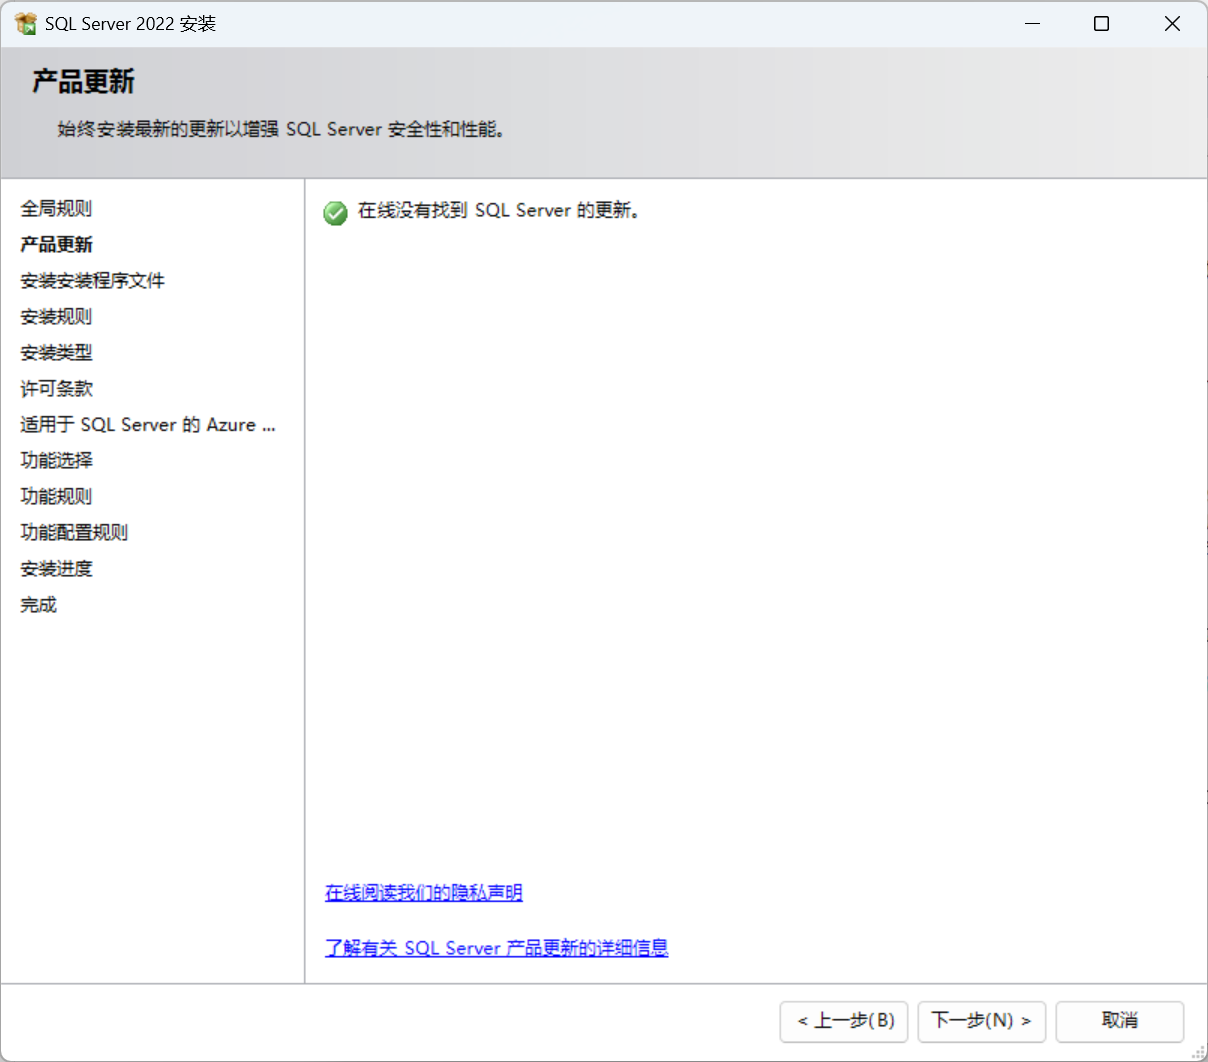
Task: Select 完成 step in sidebar
Action: pos(38,604)
